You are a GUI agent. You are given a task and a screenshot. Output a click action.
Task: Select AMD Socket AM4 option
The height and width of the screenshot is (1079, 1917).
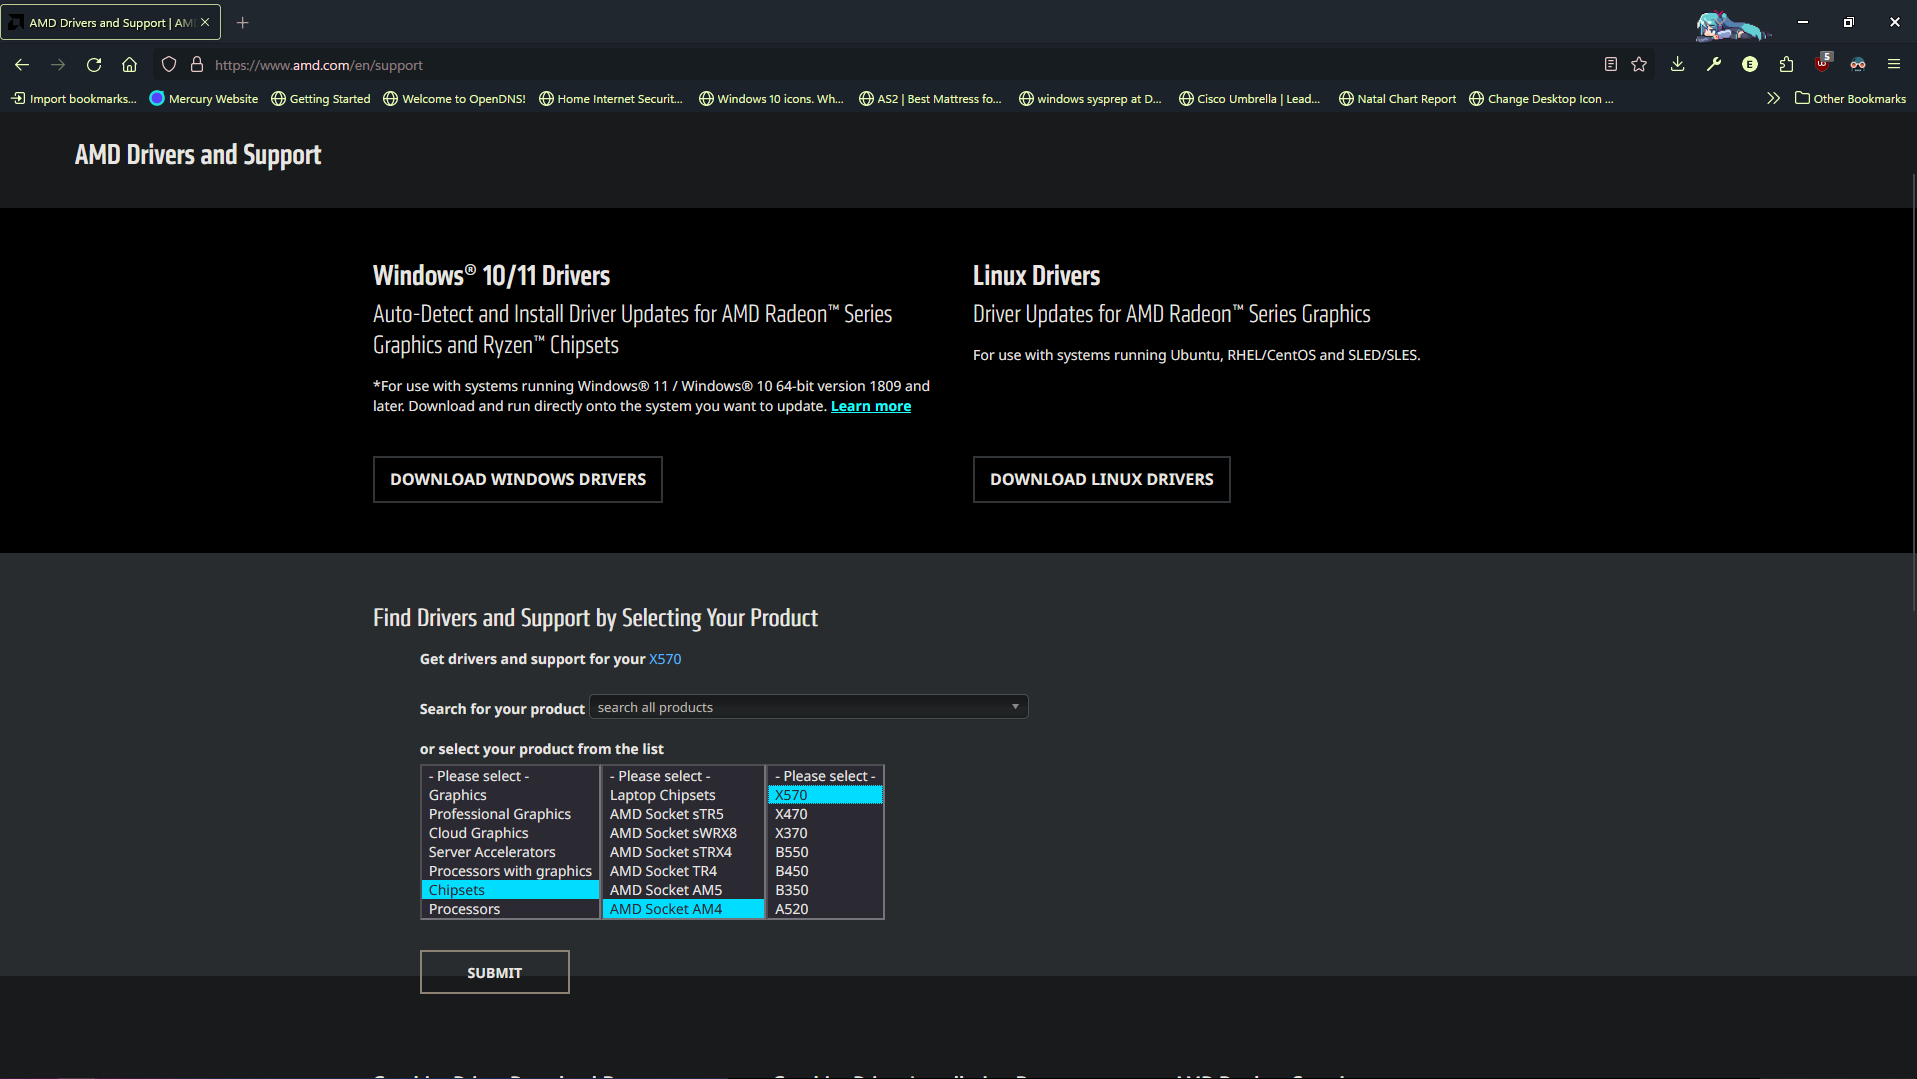click(x=683, y=909)
